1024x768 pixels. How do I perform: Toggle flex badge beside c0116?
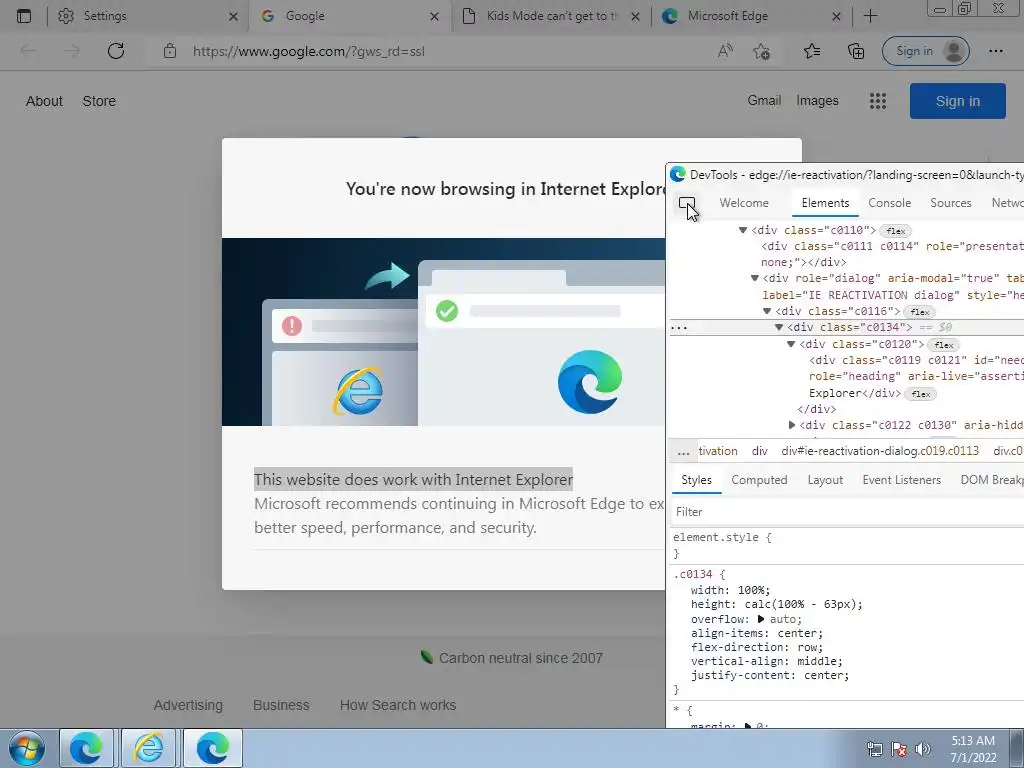[x=920, y=312]
